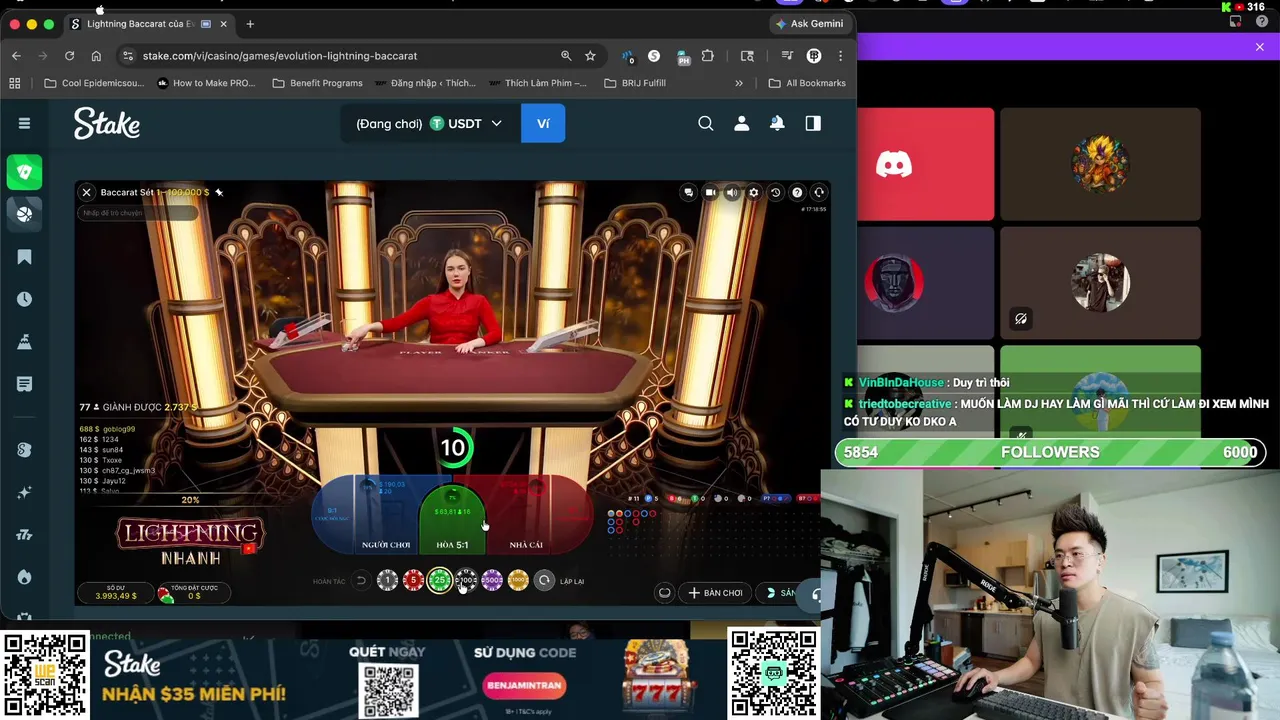Open How to Make PRO... bookmark
The image size is (1280, 720).
click(206, 83)
